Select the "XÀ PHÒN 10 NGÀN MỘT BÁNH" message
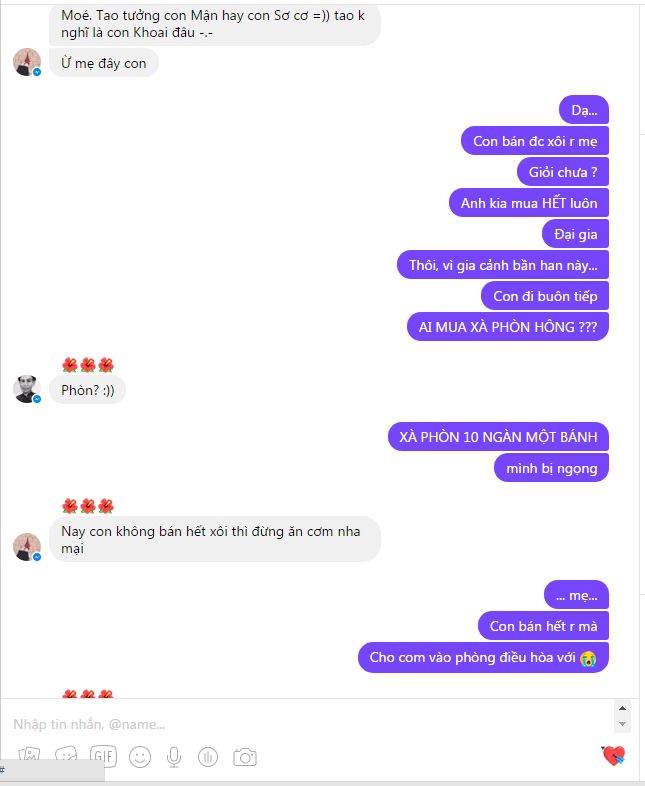Screen dimensions: 645x786 coord(498,437)
